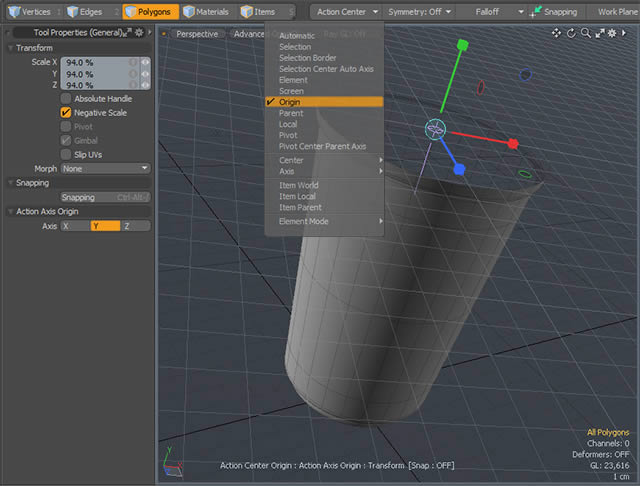Choose Selection action center

(324, 47)
